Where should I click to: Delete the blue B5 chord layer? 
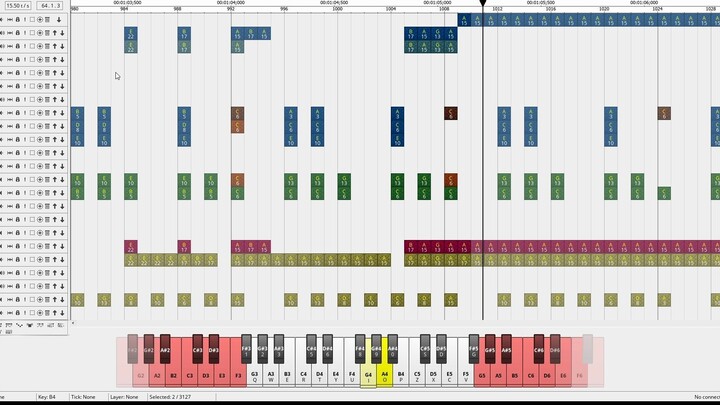[x=47, y=113]
